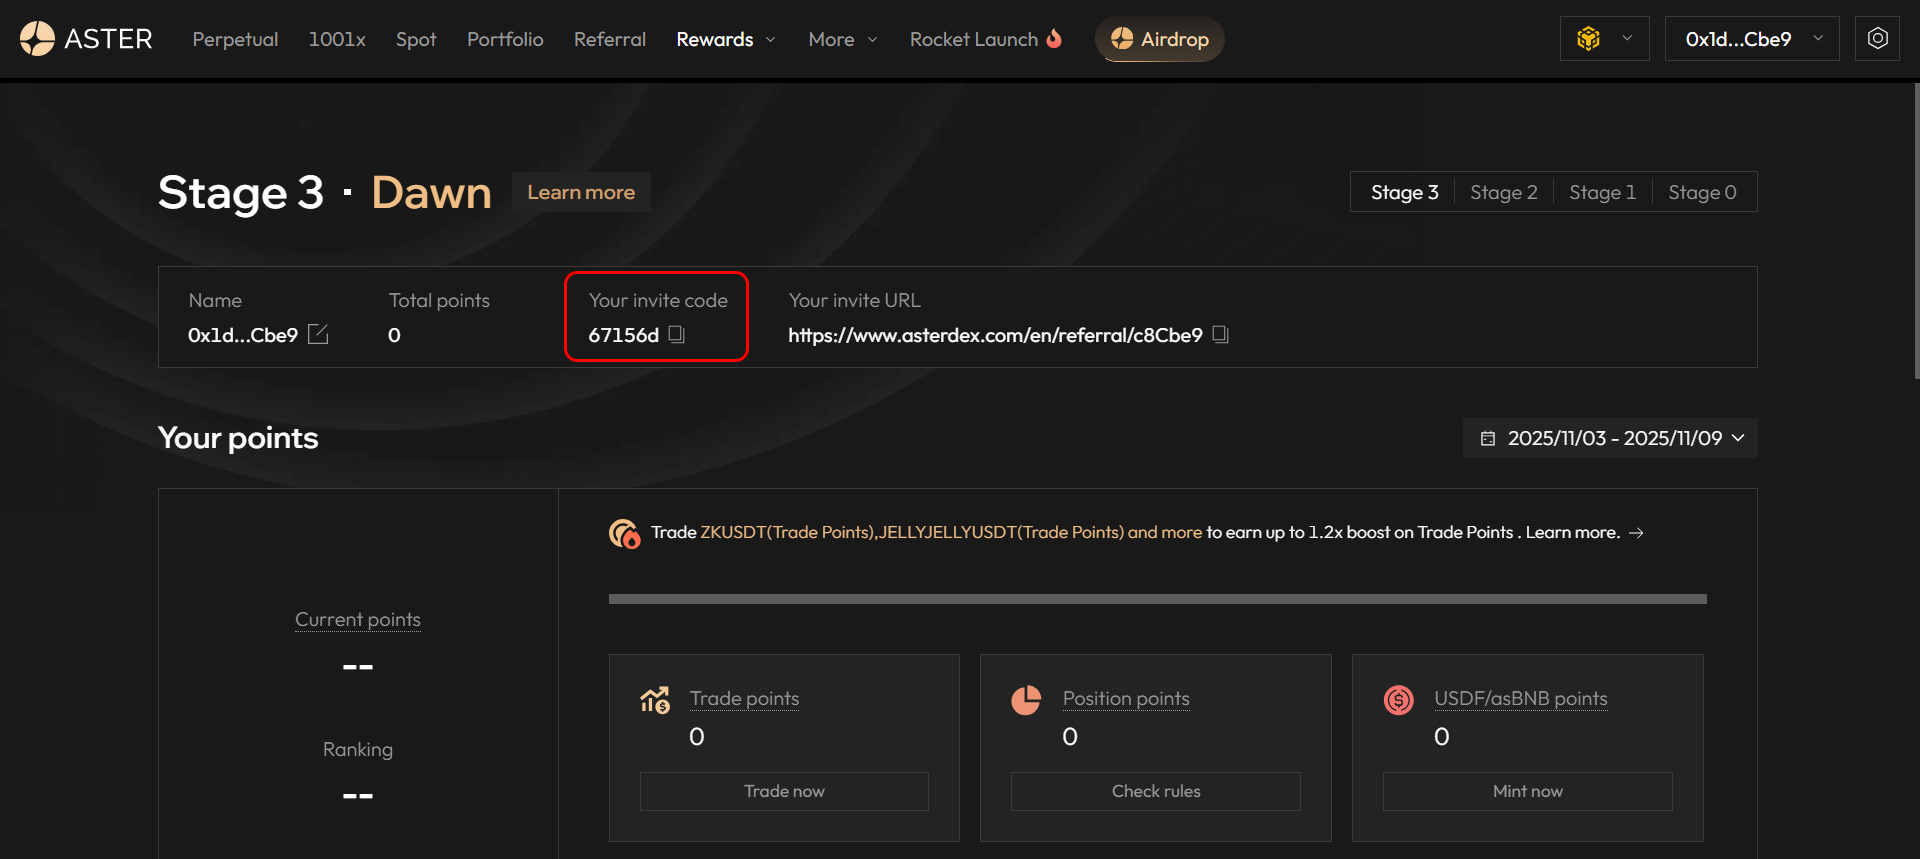This screenshot has width=1920, height=859.
Task: Open the date range 2025/11/03 - 2025/11/09 dropdown
Action: (1610, 438)
